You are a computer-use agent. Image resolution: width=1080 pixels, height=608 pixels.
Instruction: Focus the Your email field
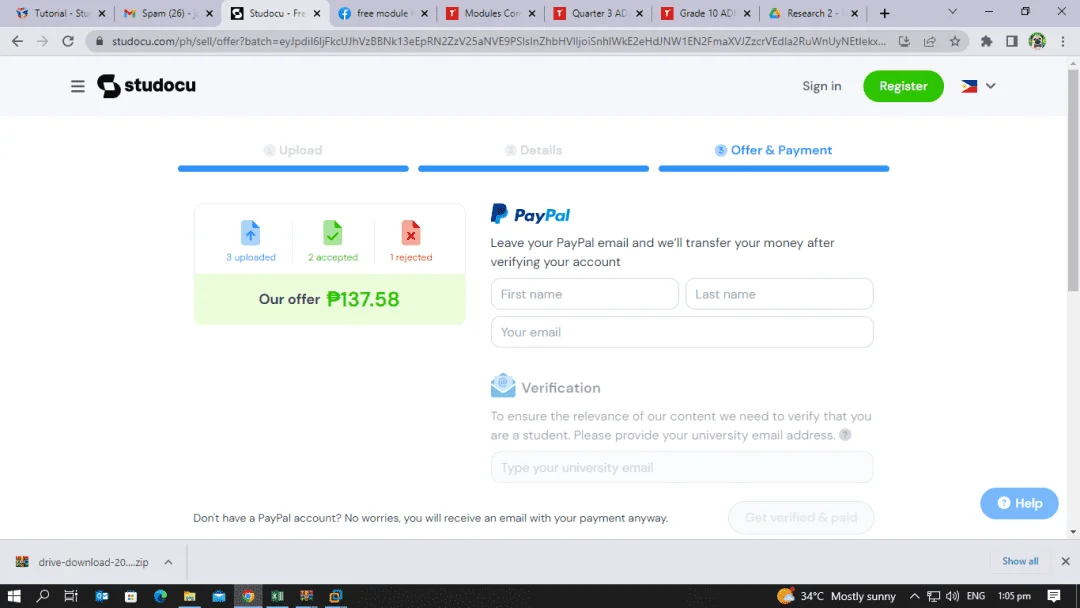(x=682, y=332)
